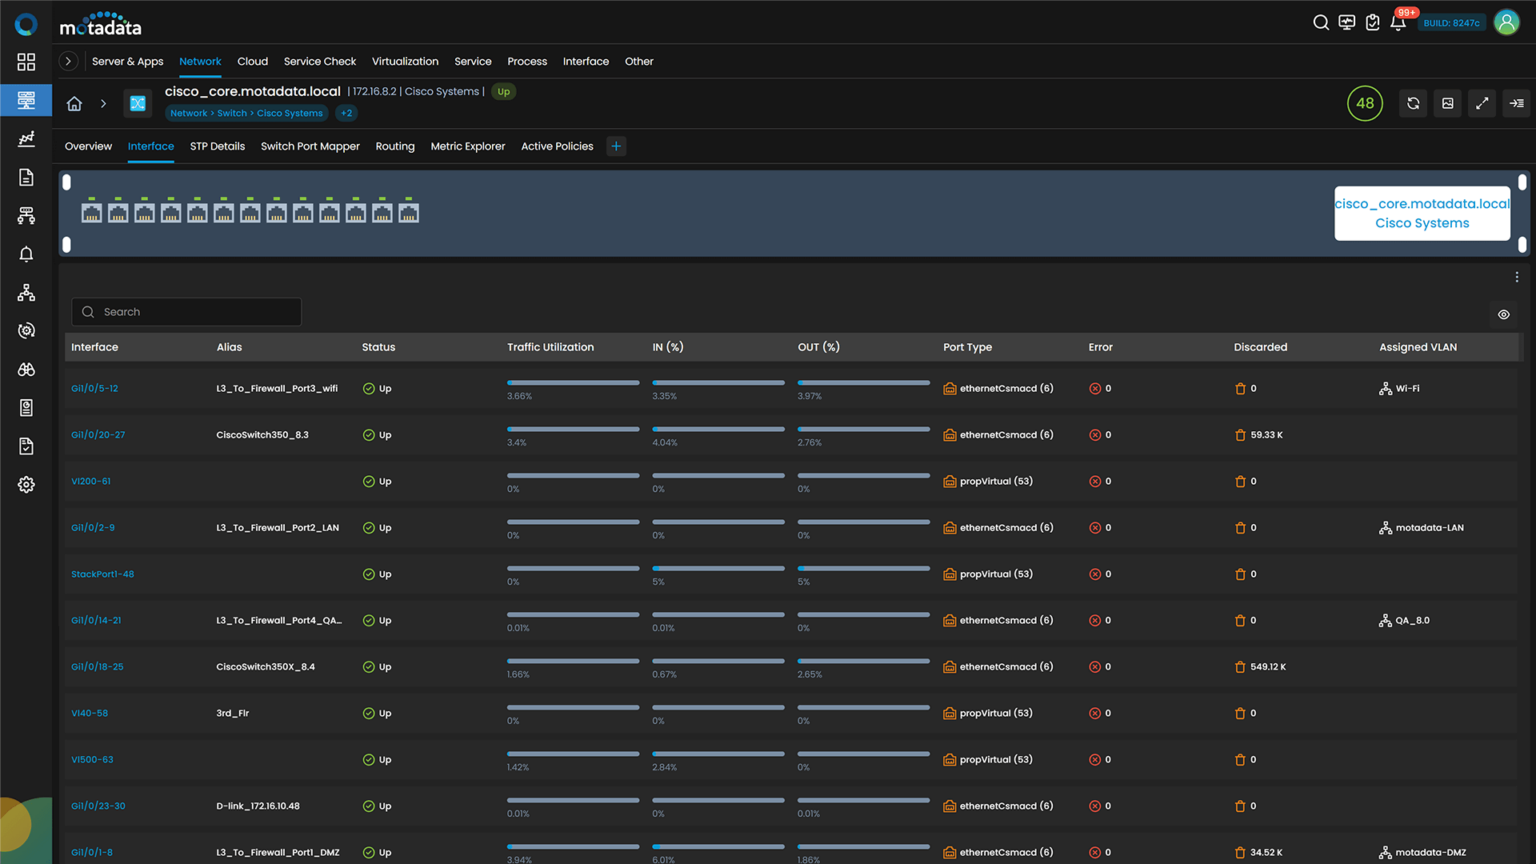Click the first switch port icon
1536x864 pixels.
[x=92, y=210]
